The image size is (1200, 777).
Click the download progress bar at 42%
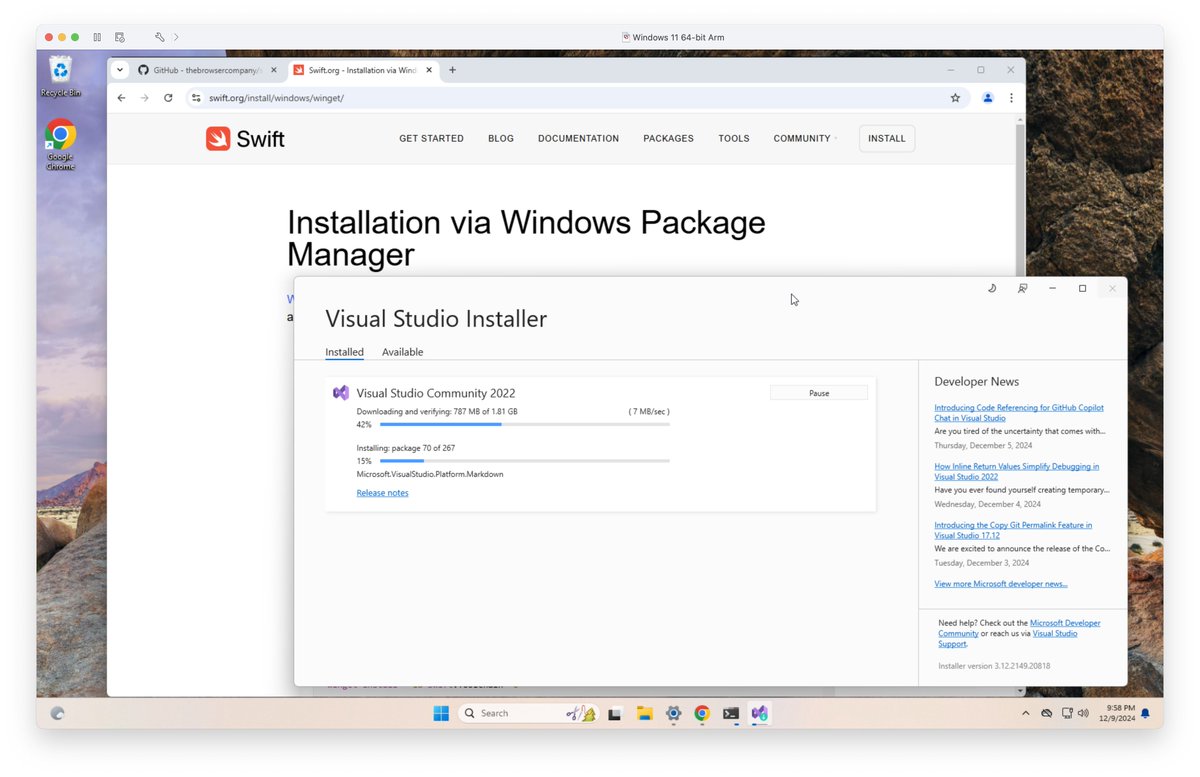(525, 424)
